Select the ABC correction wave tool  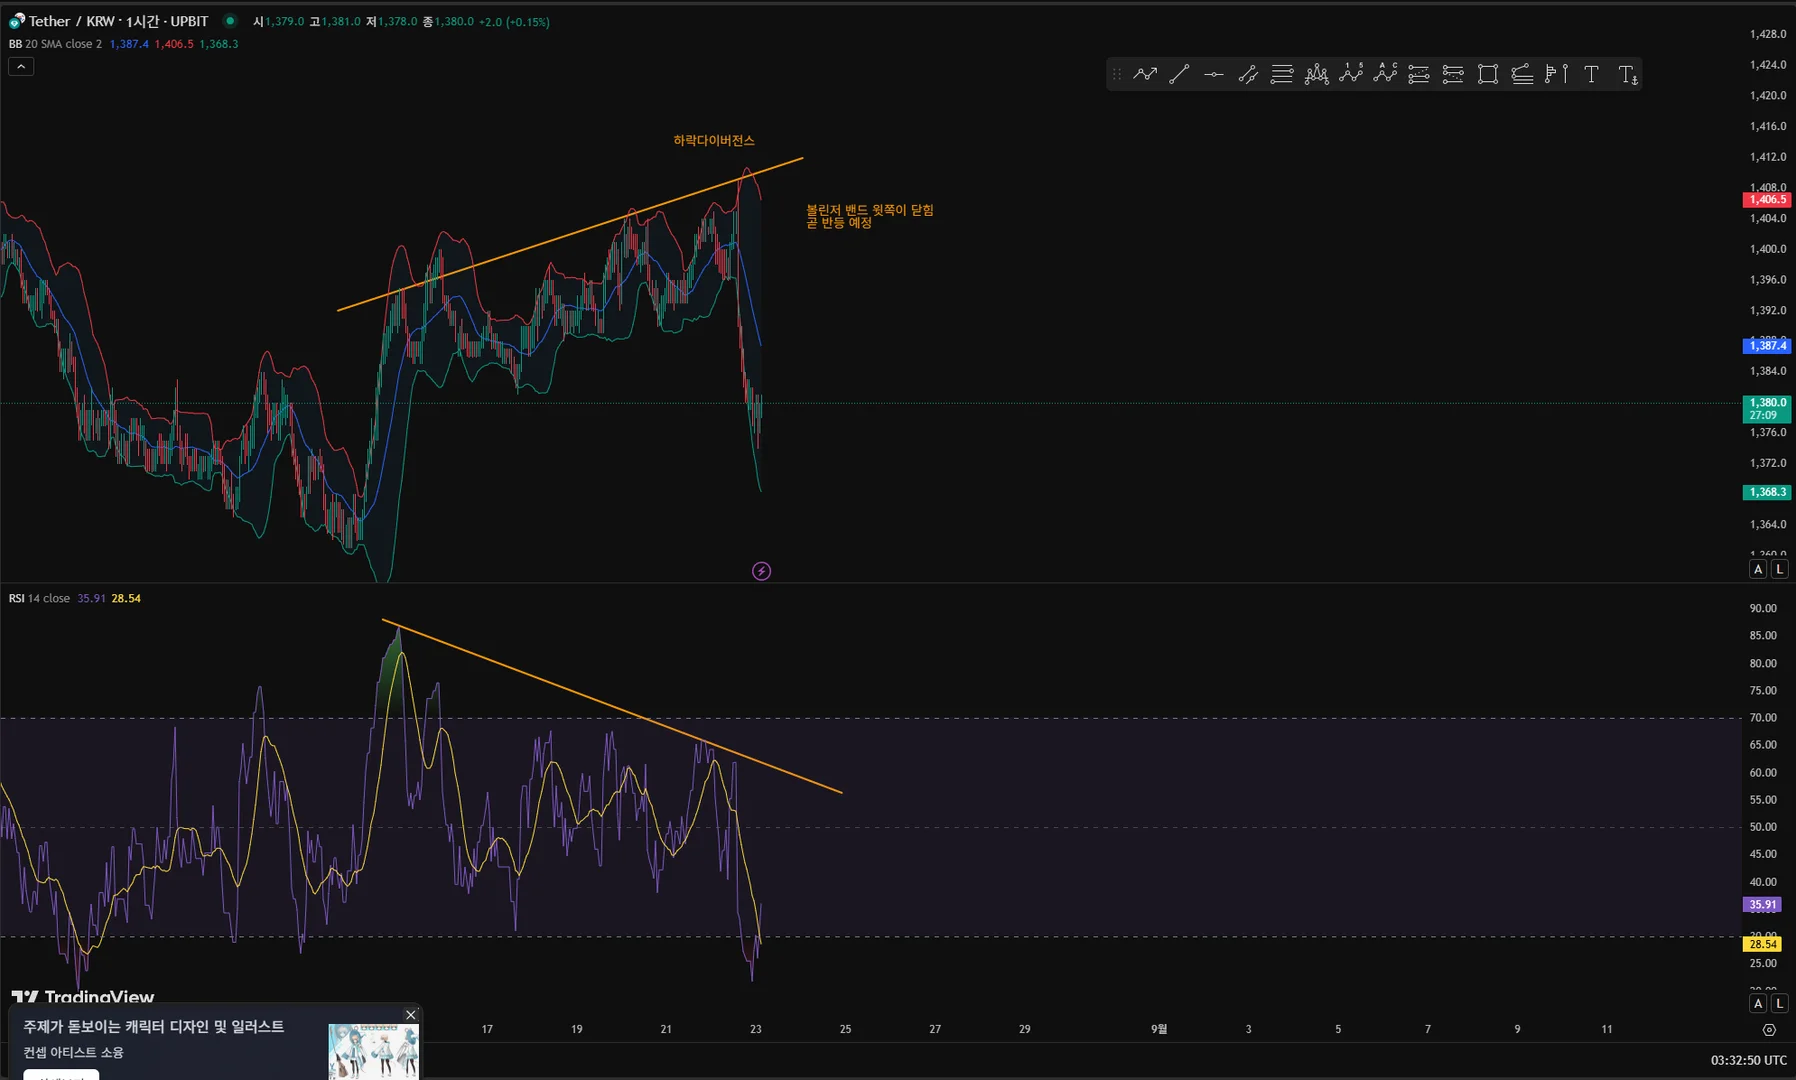(1385, 74)
